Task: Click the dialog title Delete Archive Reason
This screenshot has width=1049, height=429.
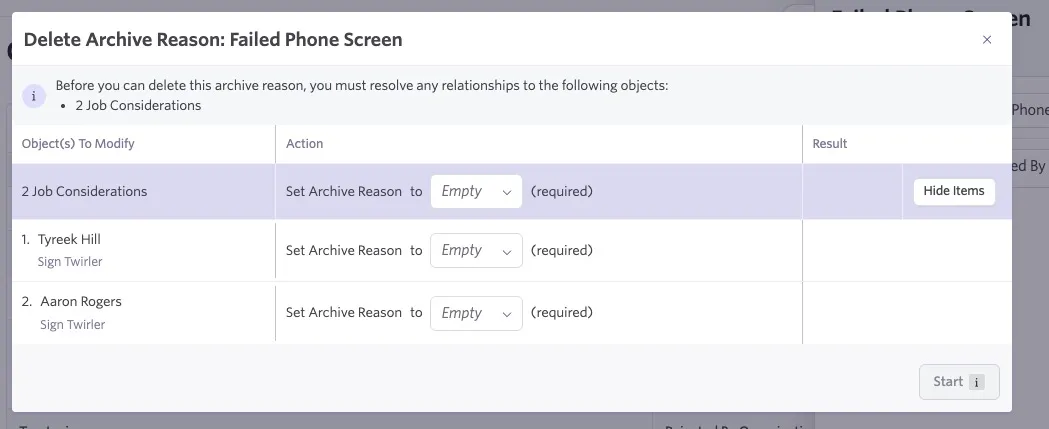Action: tap(213, 39)
